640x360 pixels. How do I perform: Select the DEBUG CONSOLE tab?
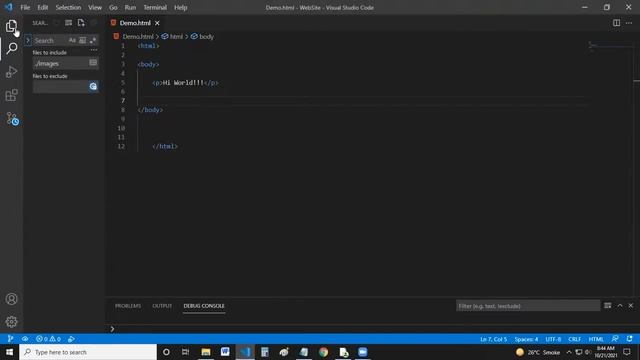tap(204, 306)
